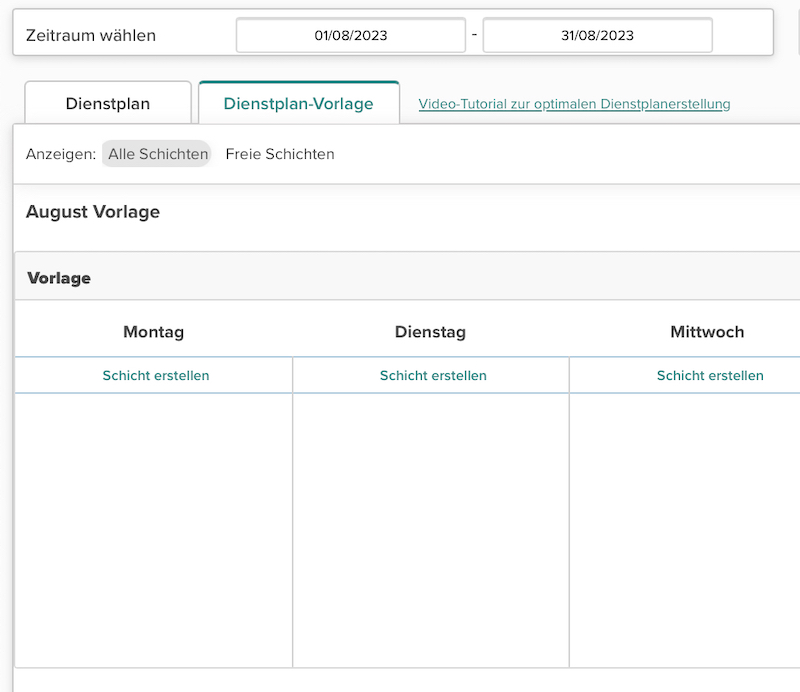Click the August Vorlage title
800x692 pixels.
pos(93,211)
